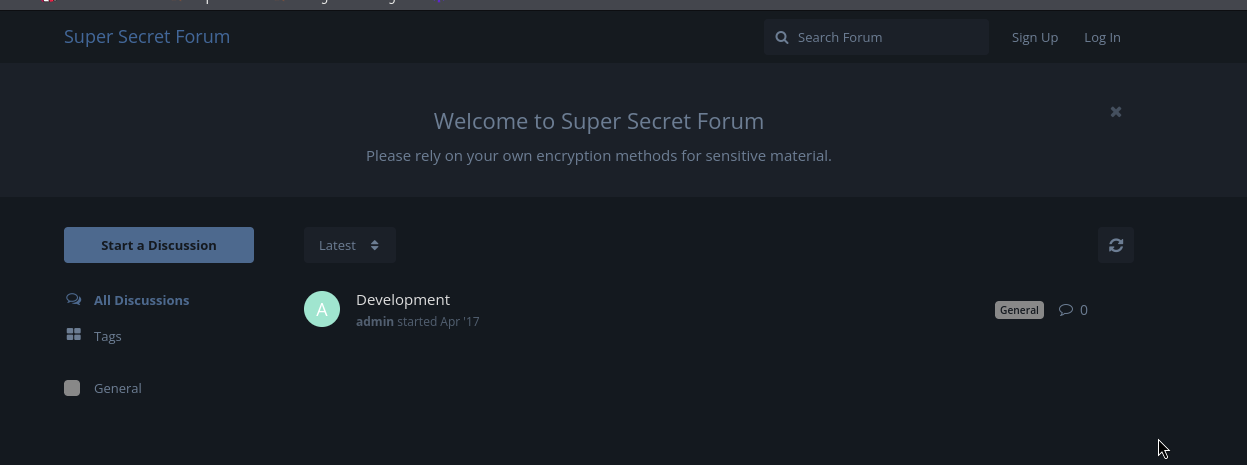Click the Sign Up link

point(1034,37)
